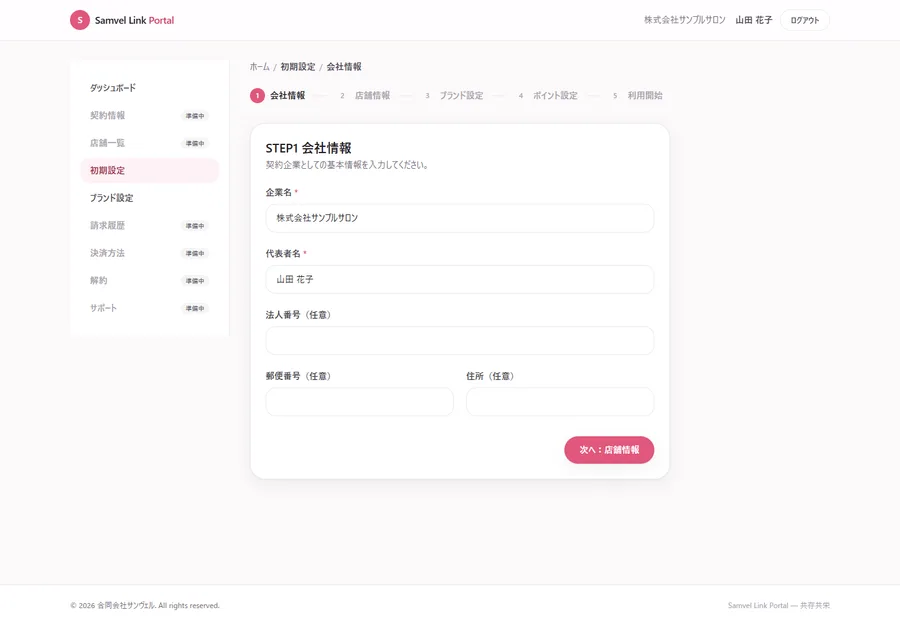Open the Samvel Link Portal home link

coord(122,20)
